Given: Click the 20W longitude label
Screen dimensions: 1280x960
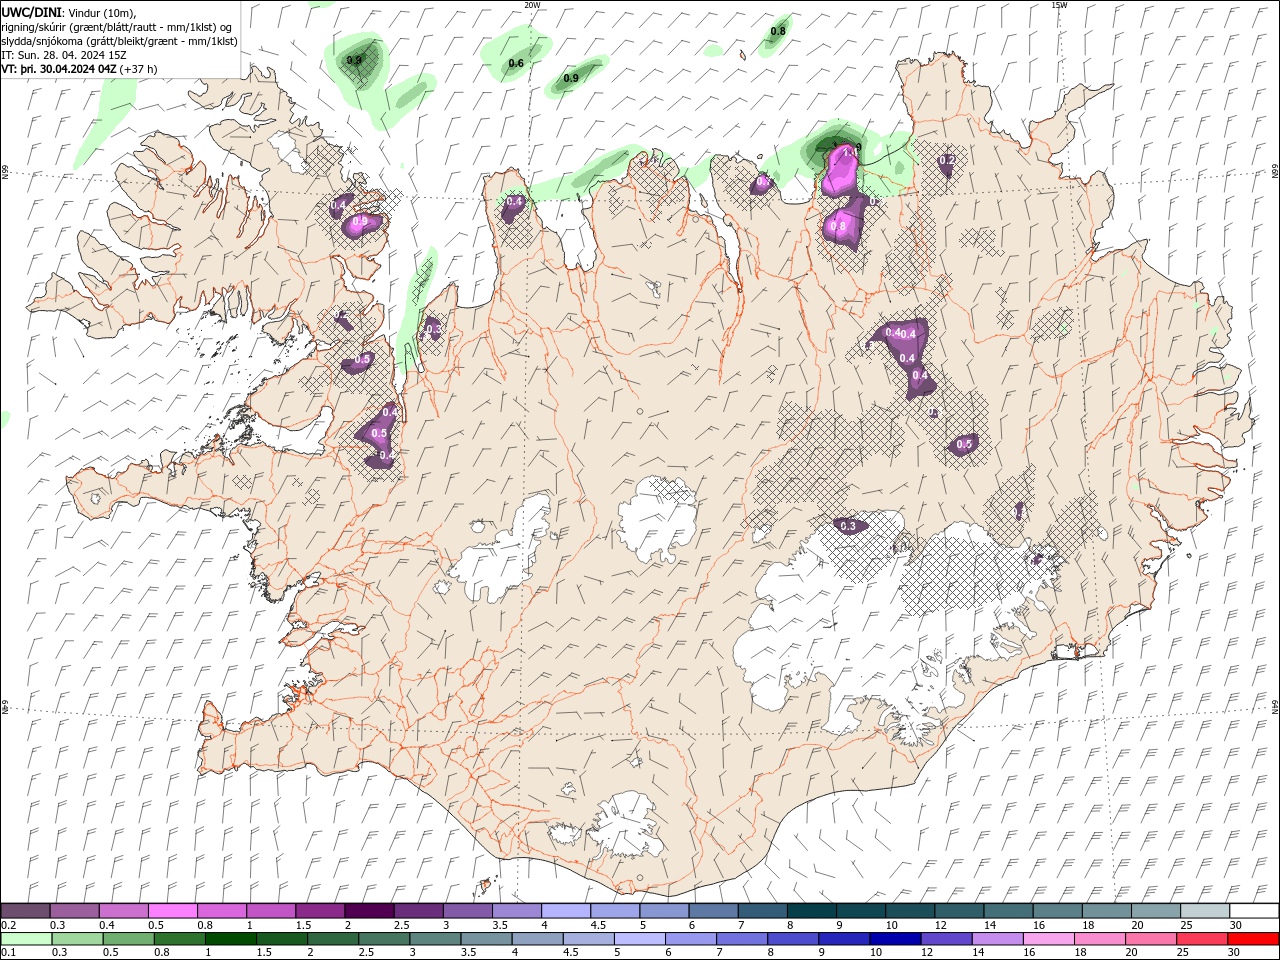Looking at the screenshot, I should coord(532,5).
